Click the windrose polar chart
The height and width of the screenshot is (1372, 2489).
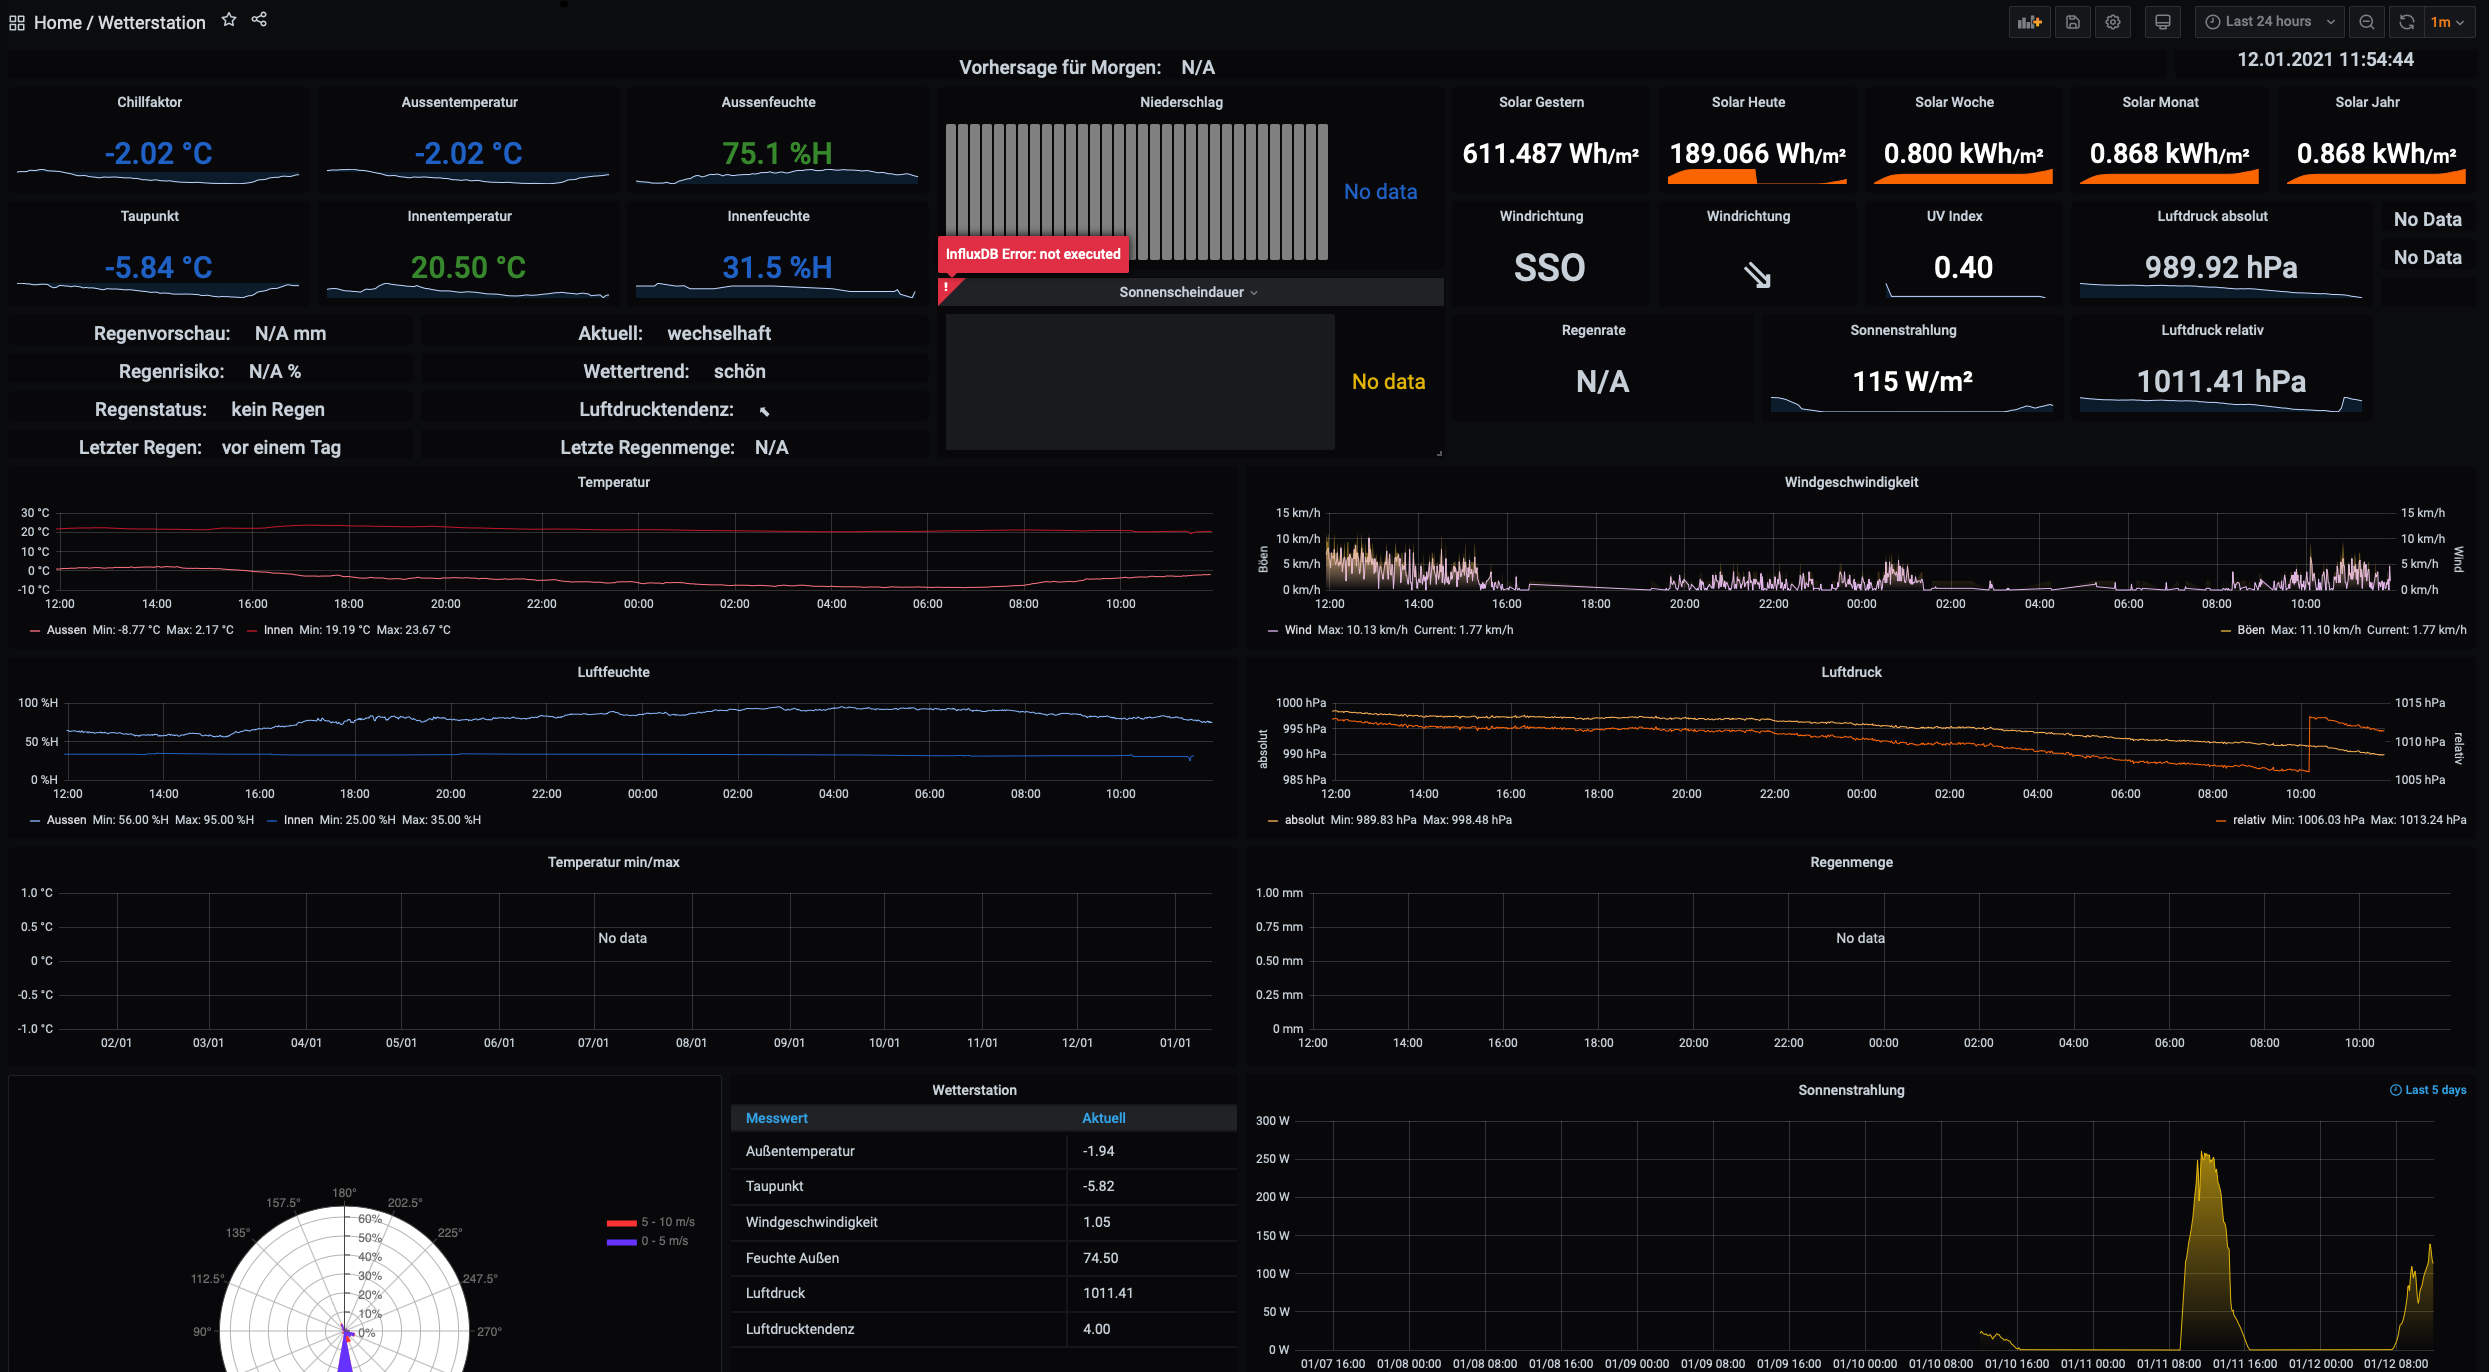(344, 1290)
